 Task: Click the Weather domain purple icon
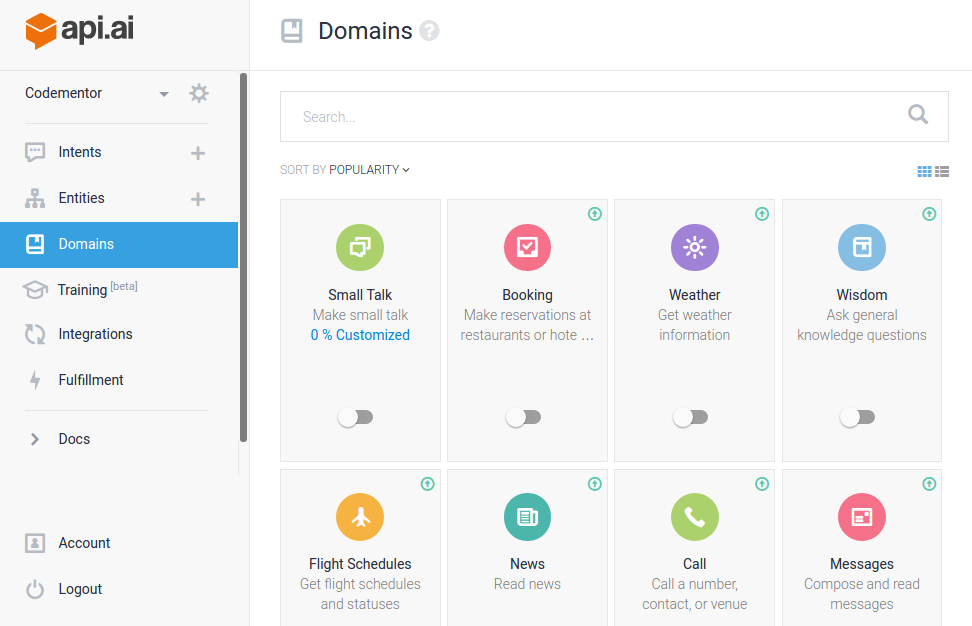tap(694, 247)
